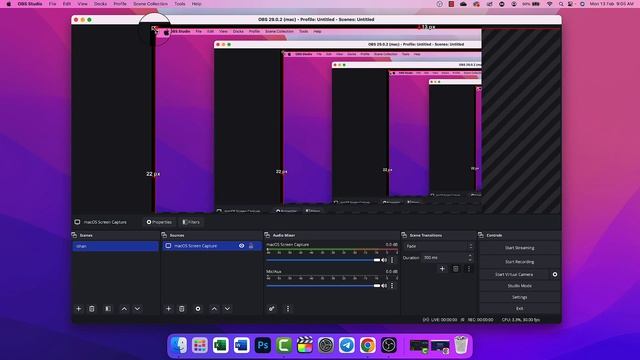The width and height of the screenshot is (640, 360).
Task: Open File menu
Action: [x=53, y=4]
